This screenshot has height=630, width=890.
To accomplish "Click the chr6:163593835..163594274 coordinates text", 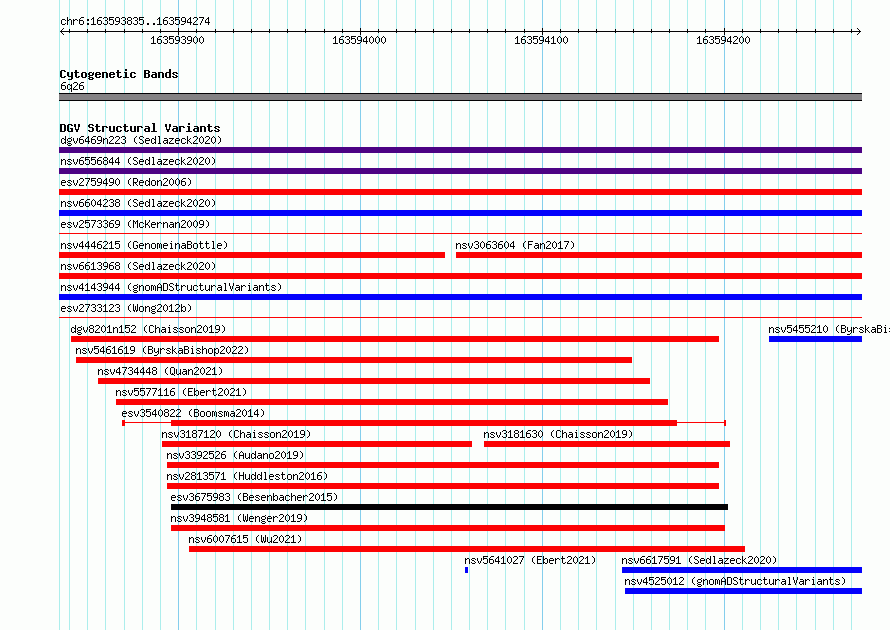I will [135, 22].
